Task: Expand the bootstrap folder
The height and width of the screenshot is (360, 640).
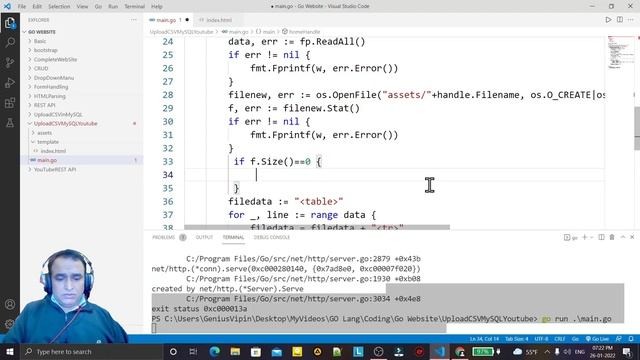Action: point(45,50)
